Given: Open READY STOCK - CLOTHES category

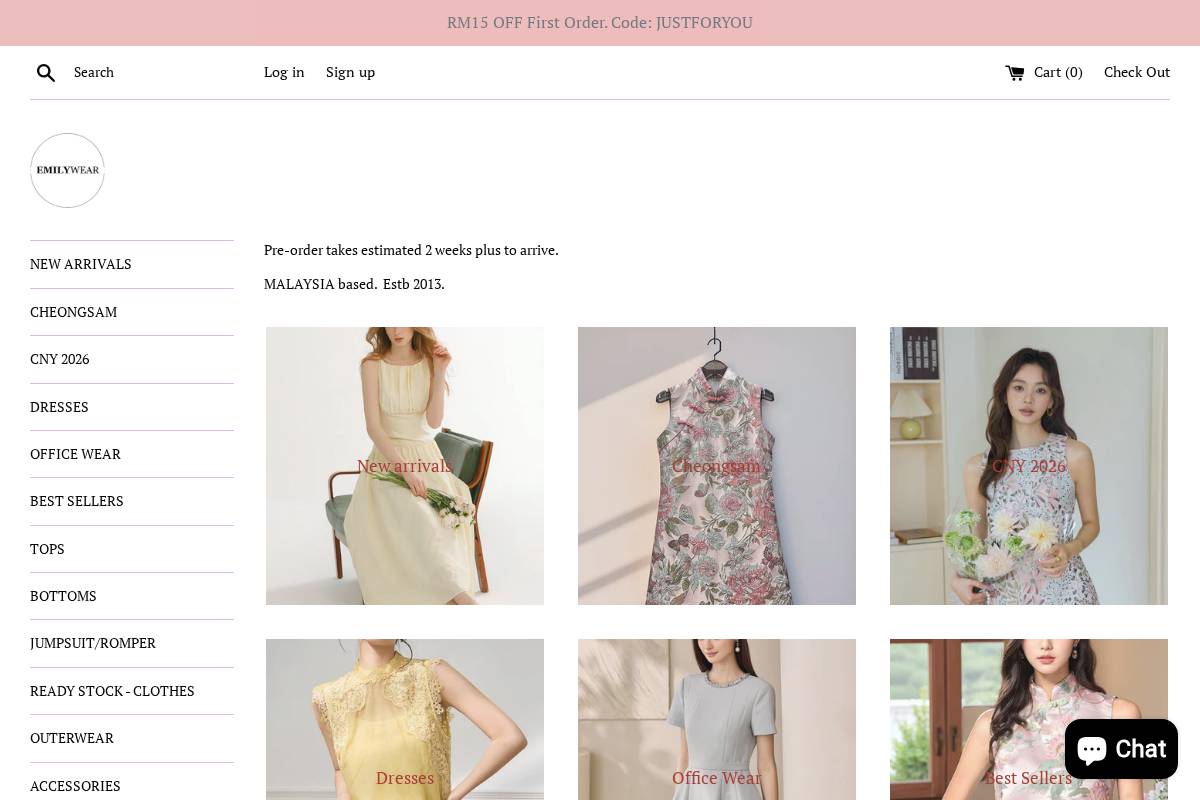Looking at the screenshot, I should point(112,690).
